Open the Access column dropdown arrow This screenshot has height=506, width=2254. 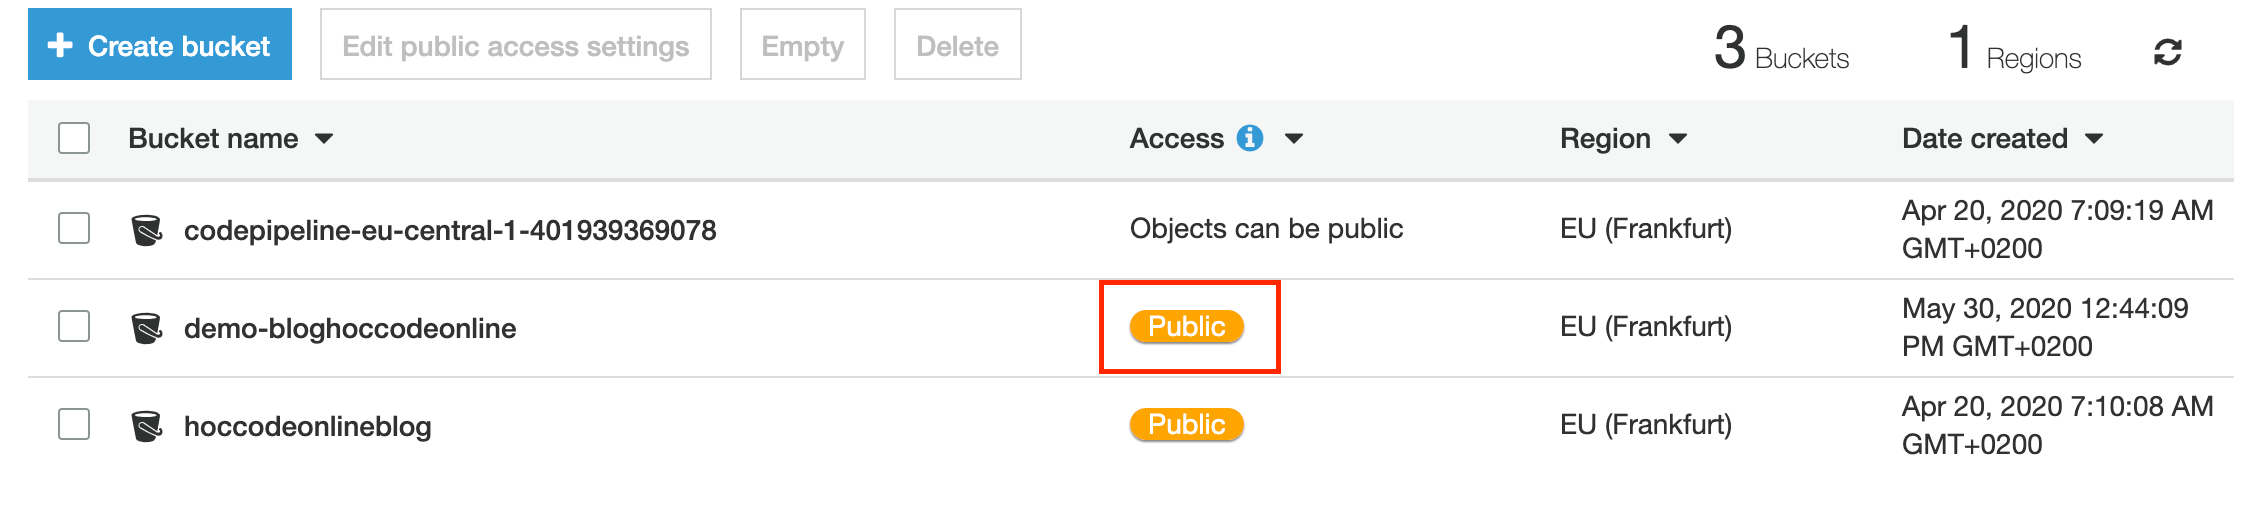click(1294, 139)
